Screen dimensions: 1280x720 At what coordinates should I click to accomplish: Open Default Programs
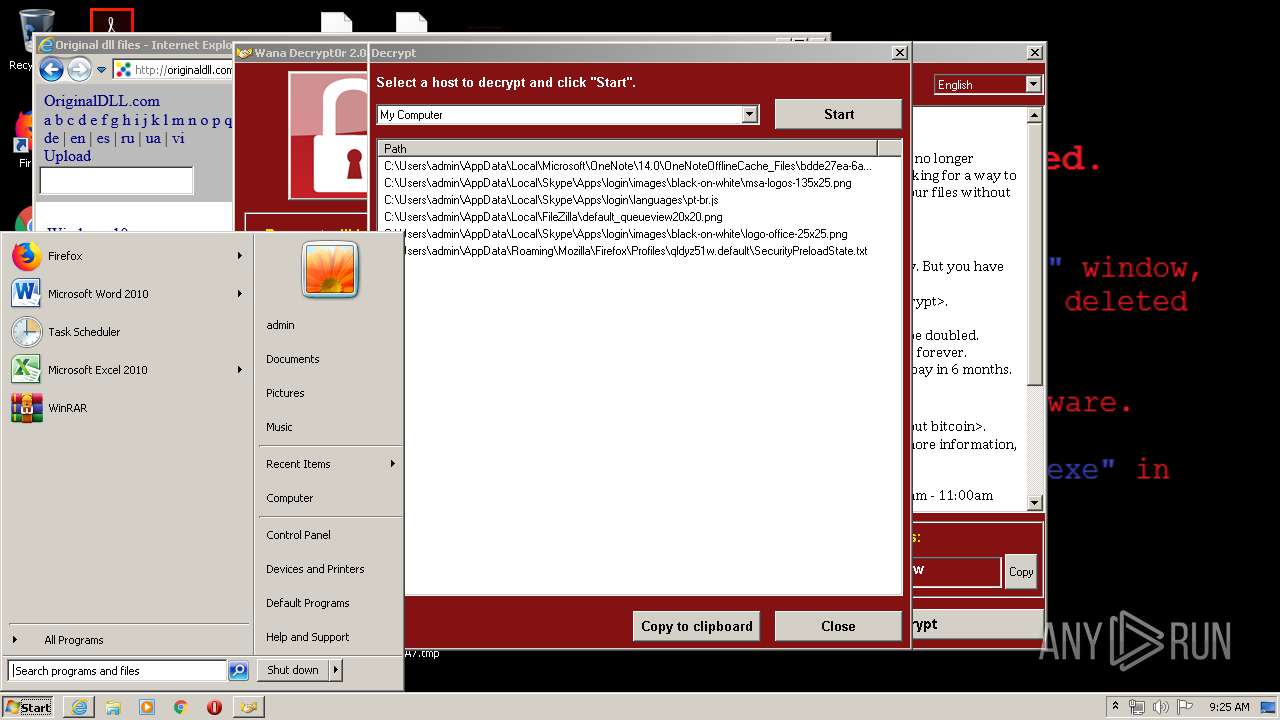point(308,603)
